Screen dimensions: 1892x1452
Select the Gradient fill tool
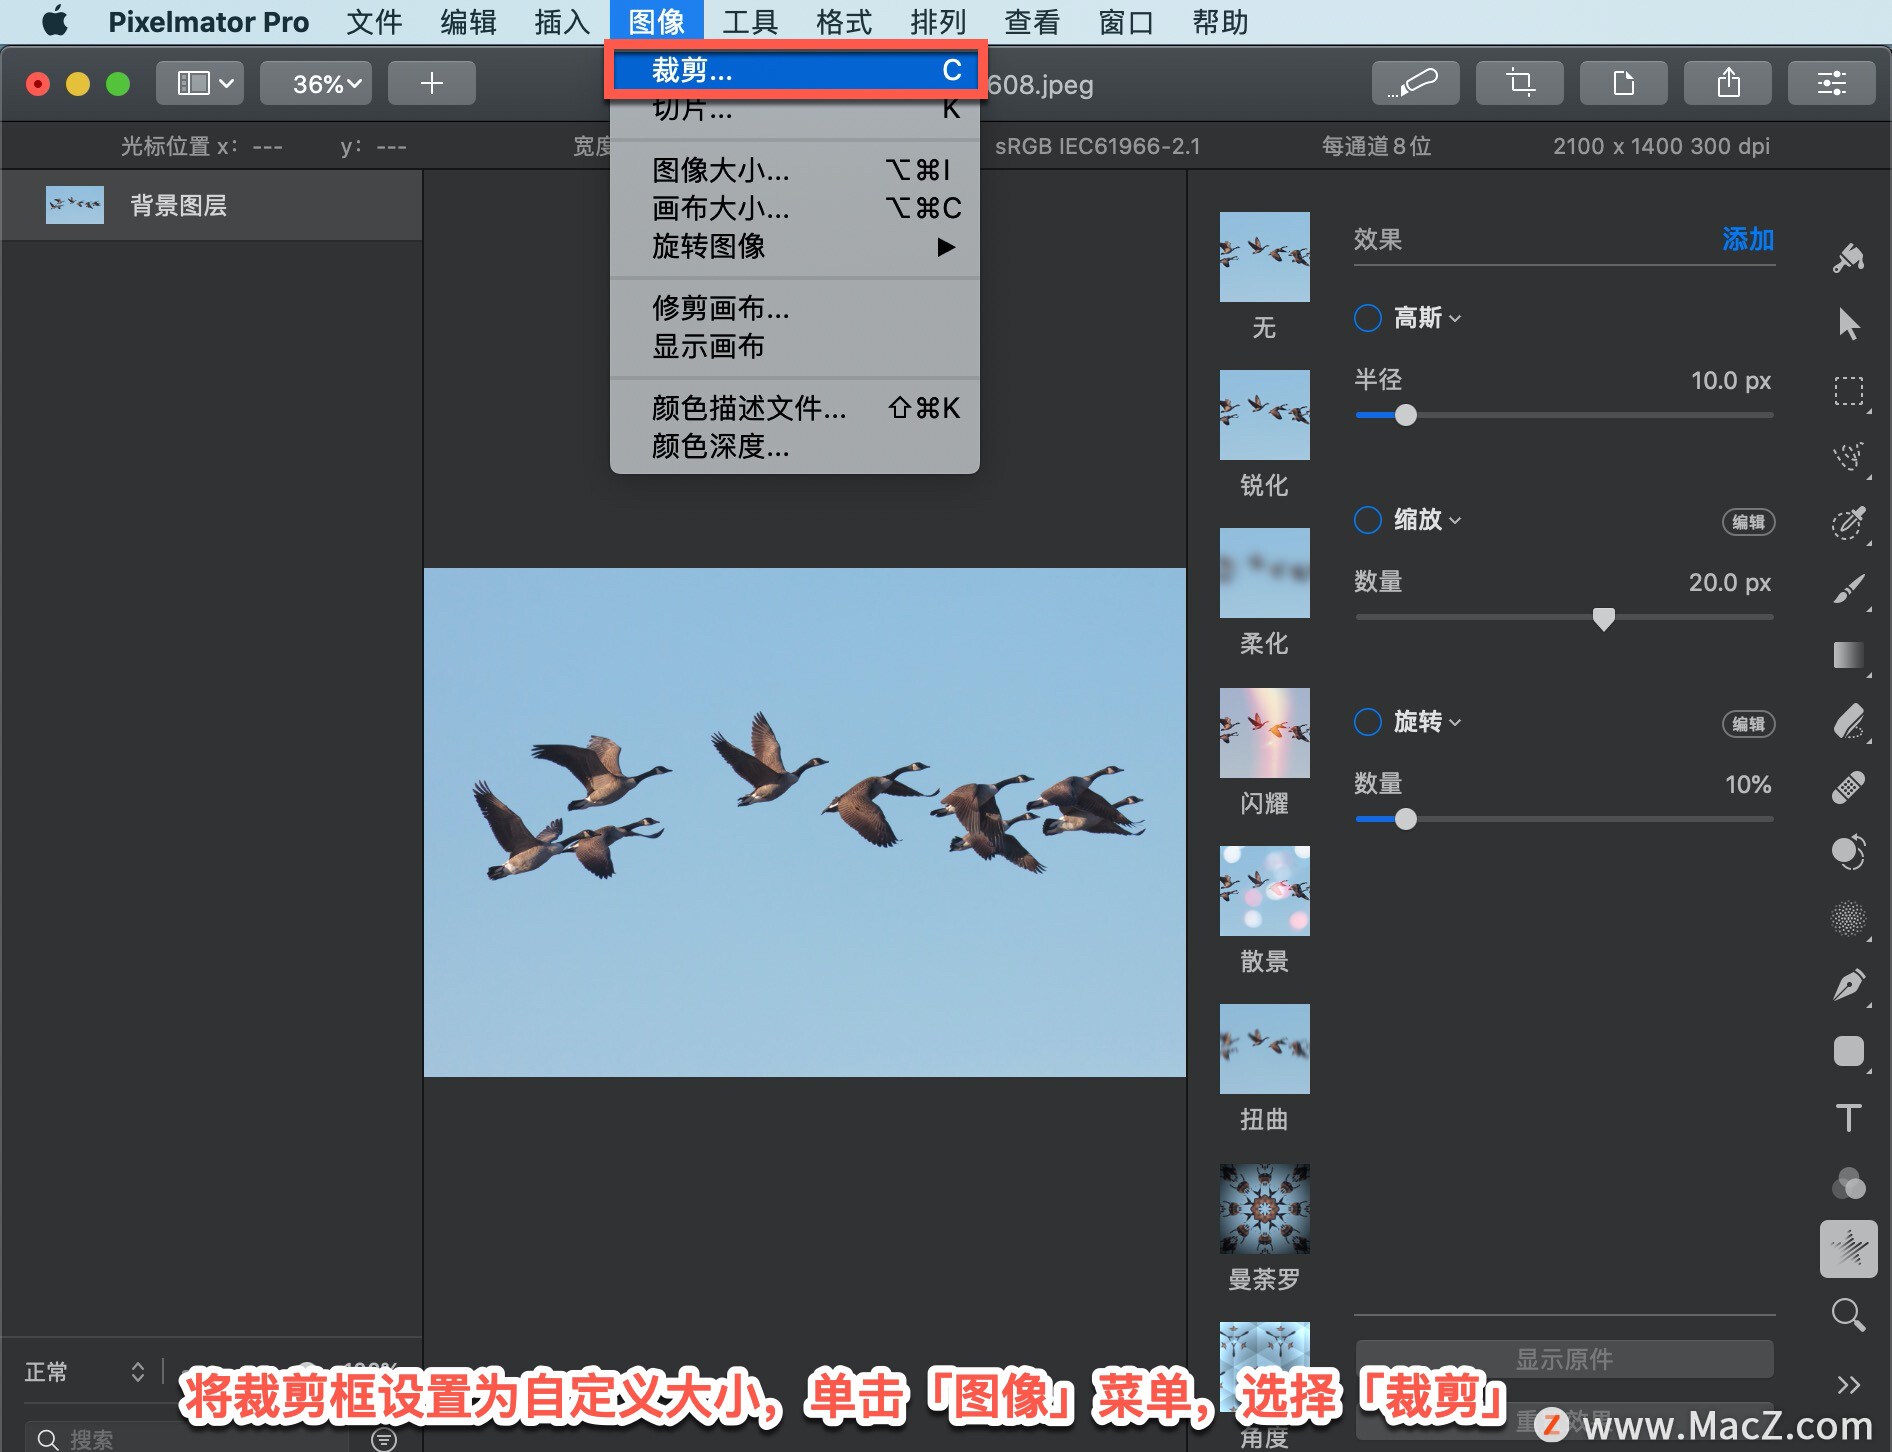(x=1848, y=655)
